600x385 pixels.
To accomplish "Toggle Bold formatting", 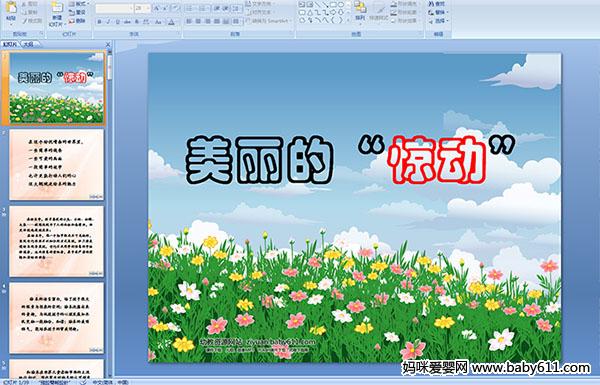I will click(x=99, y=22).
